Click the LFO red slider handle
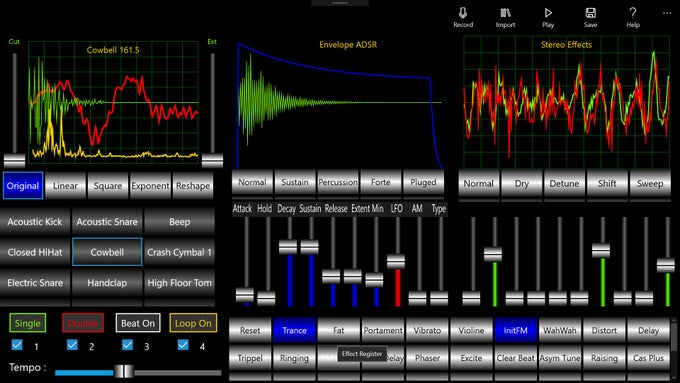 (x=396, y=262)
